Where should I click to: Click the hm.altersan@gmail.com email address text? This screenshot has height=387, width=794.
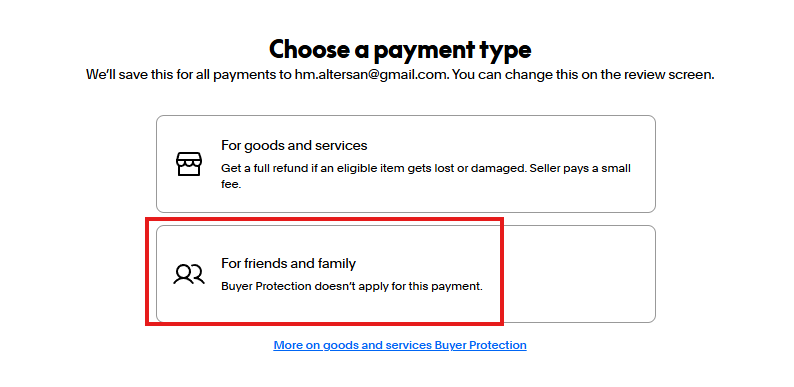tap(371, 75)
